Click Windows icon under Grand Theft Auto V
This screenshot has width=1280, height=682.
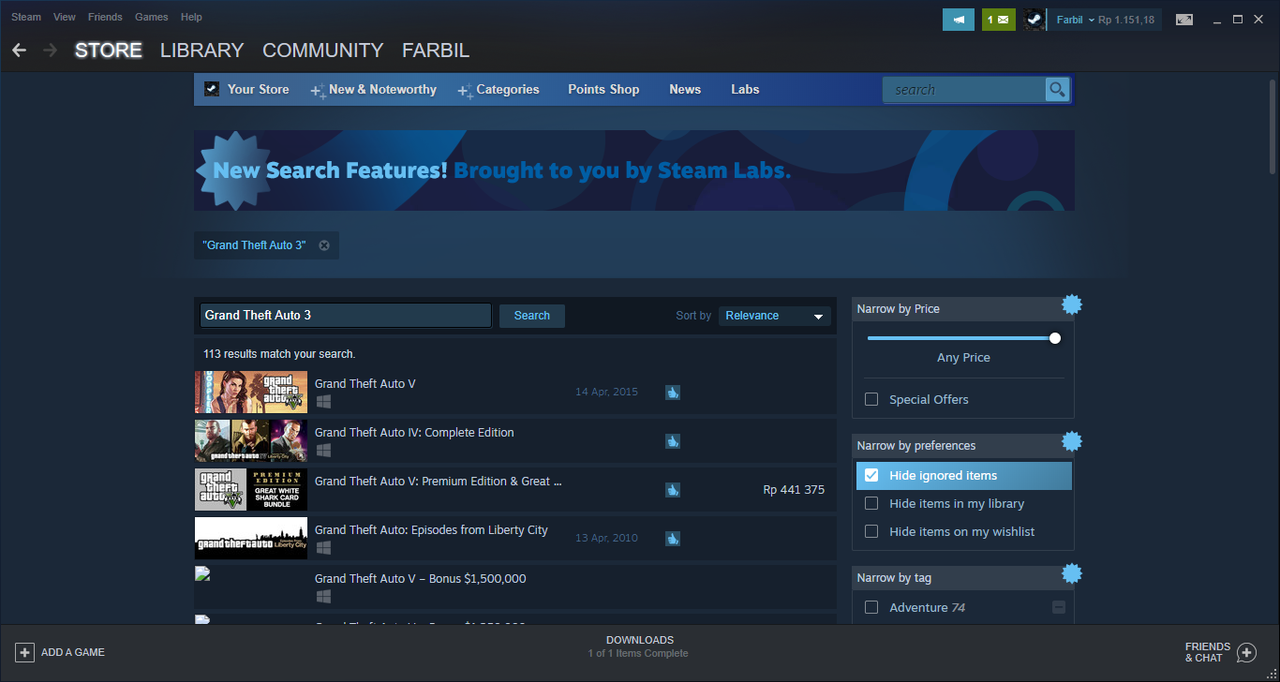[x=323, y=401]
